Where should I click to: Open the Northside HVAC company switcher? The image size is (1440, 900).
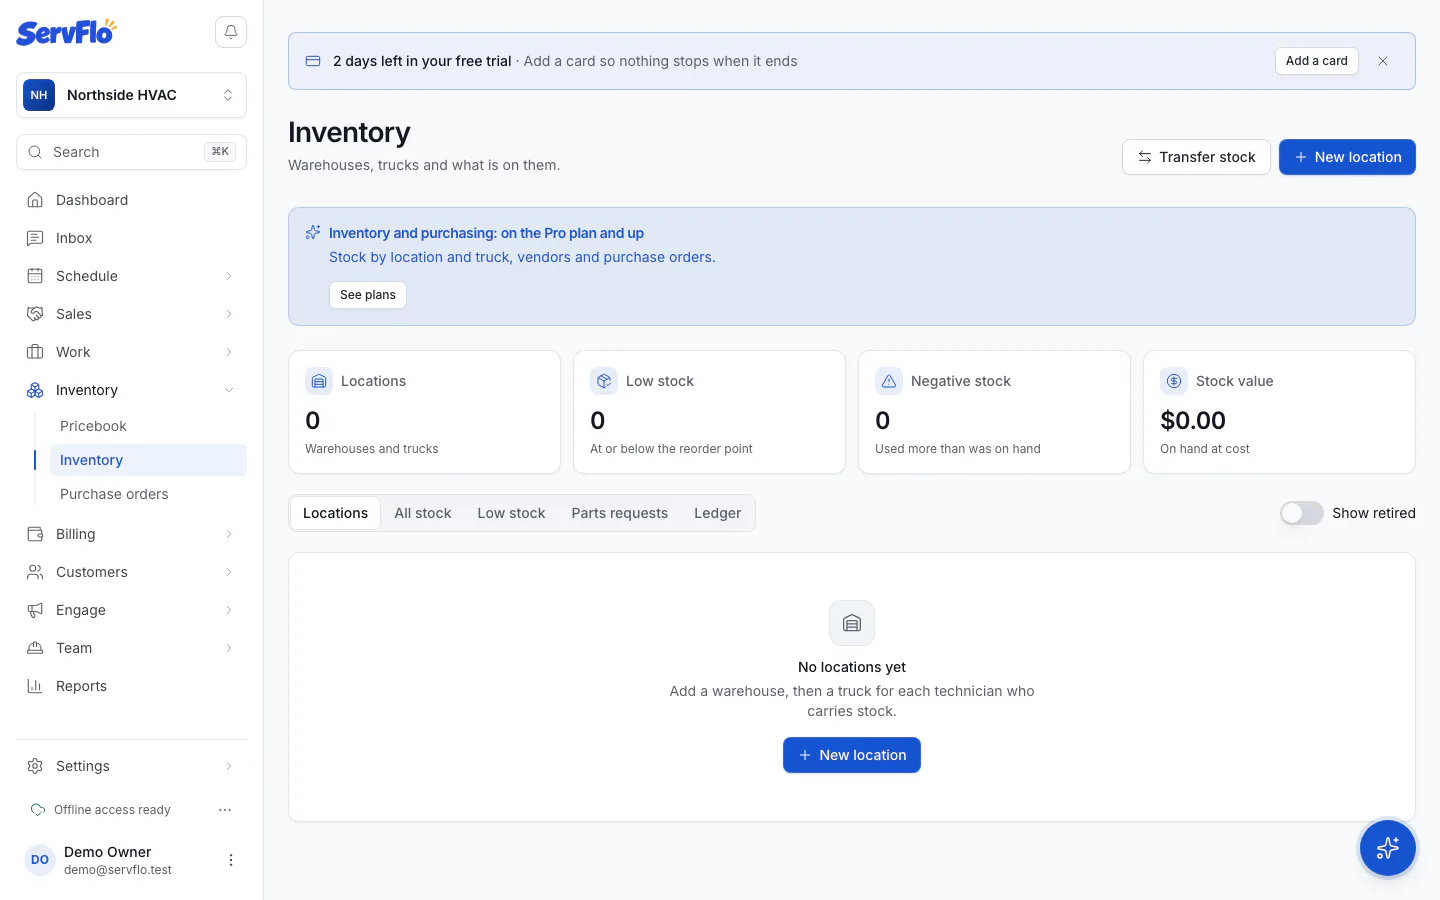click(131, 95)
